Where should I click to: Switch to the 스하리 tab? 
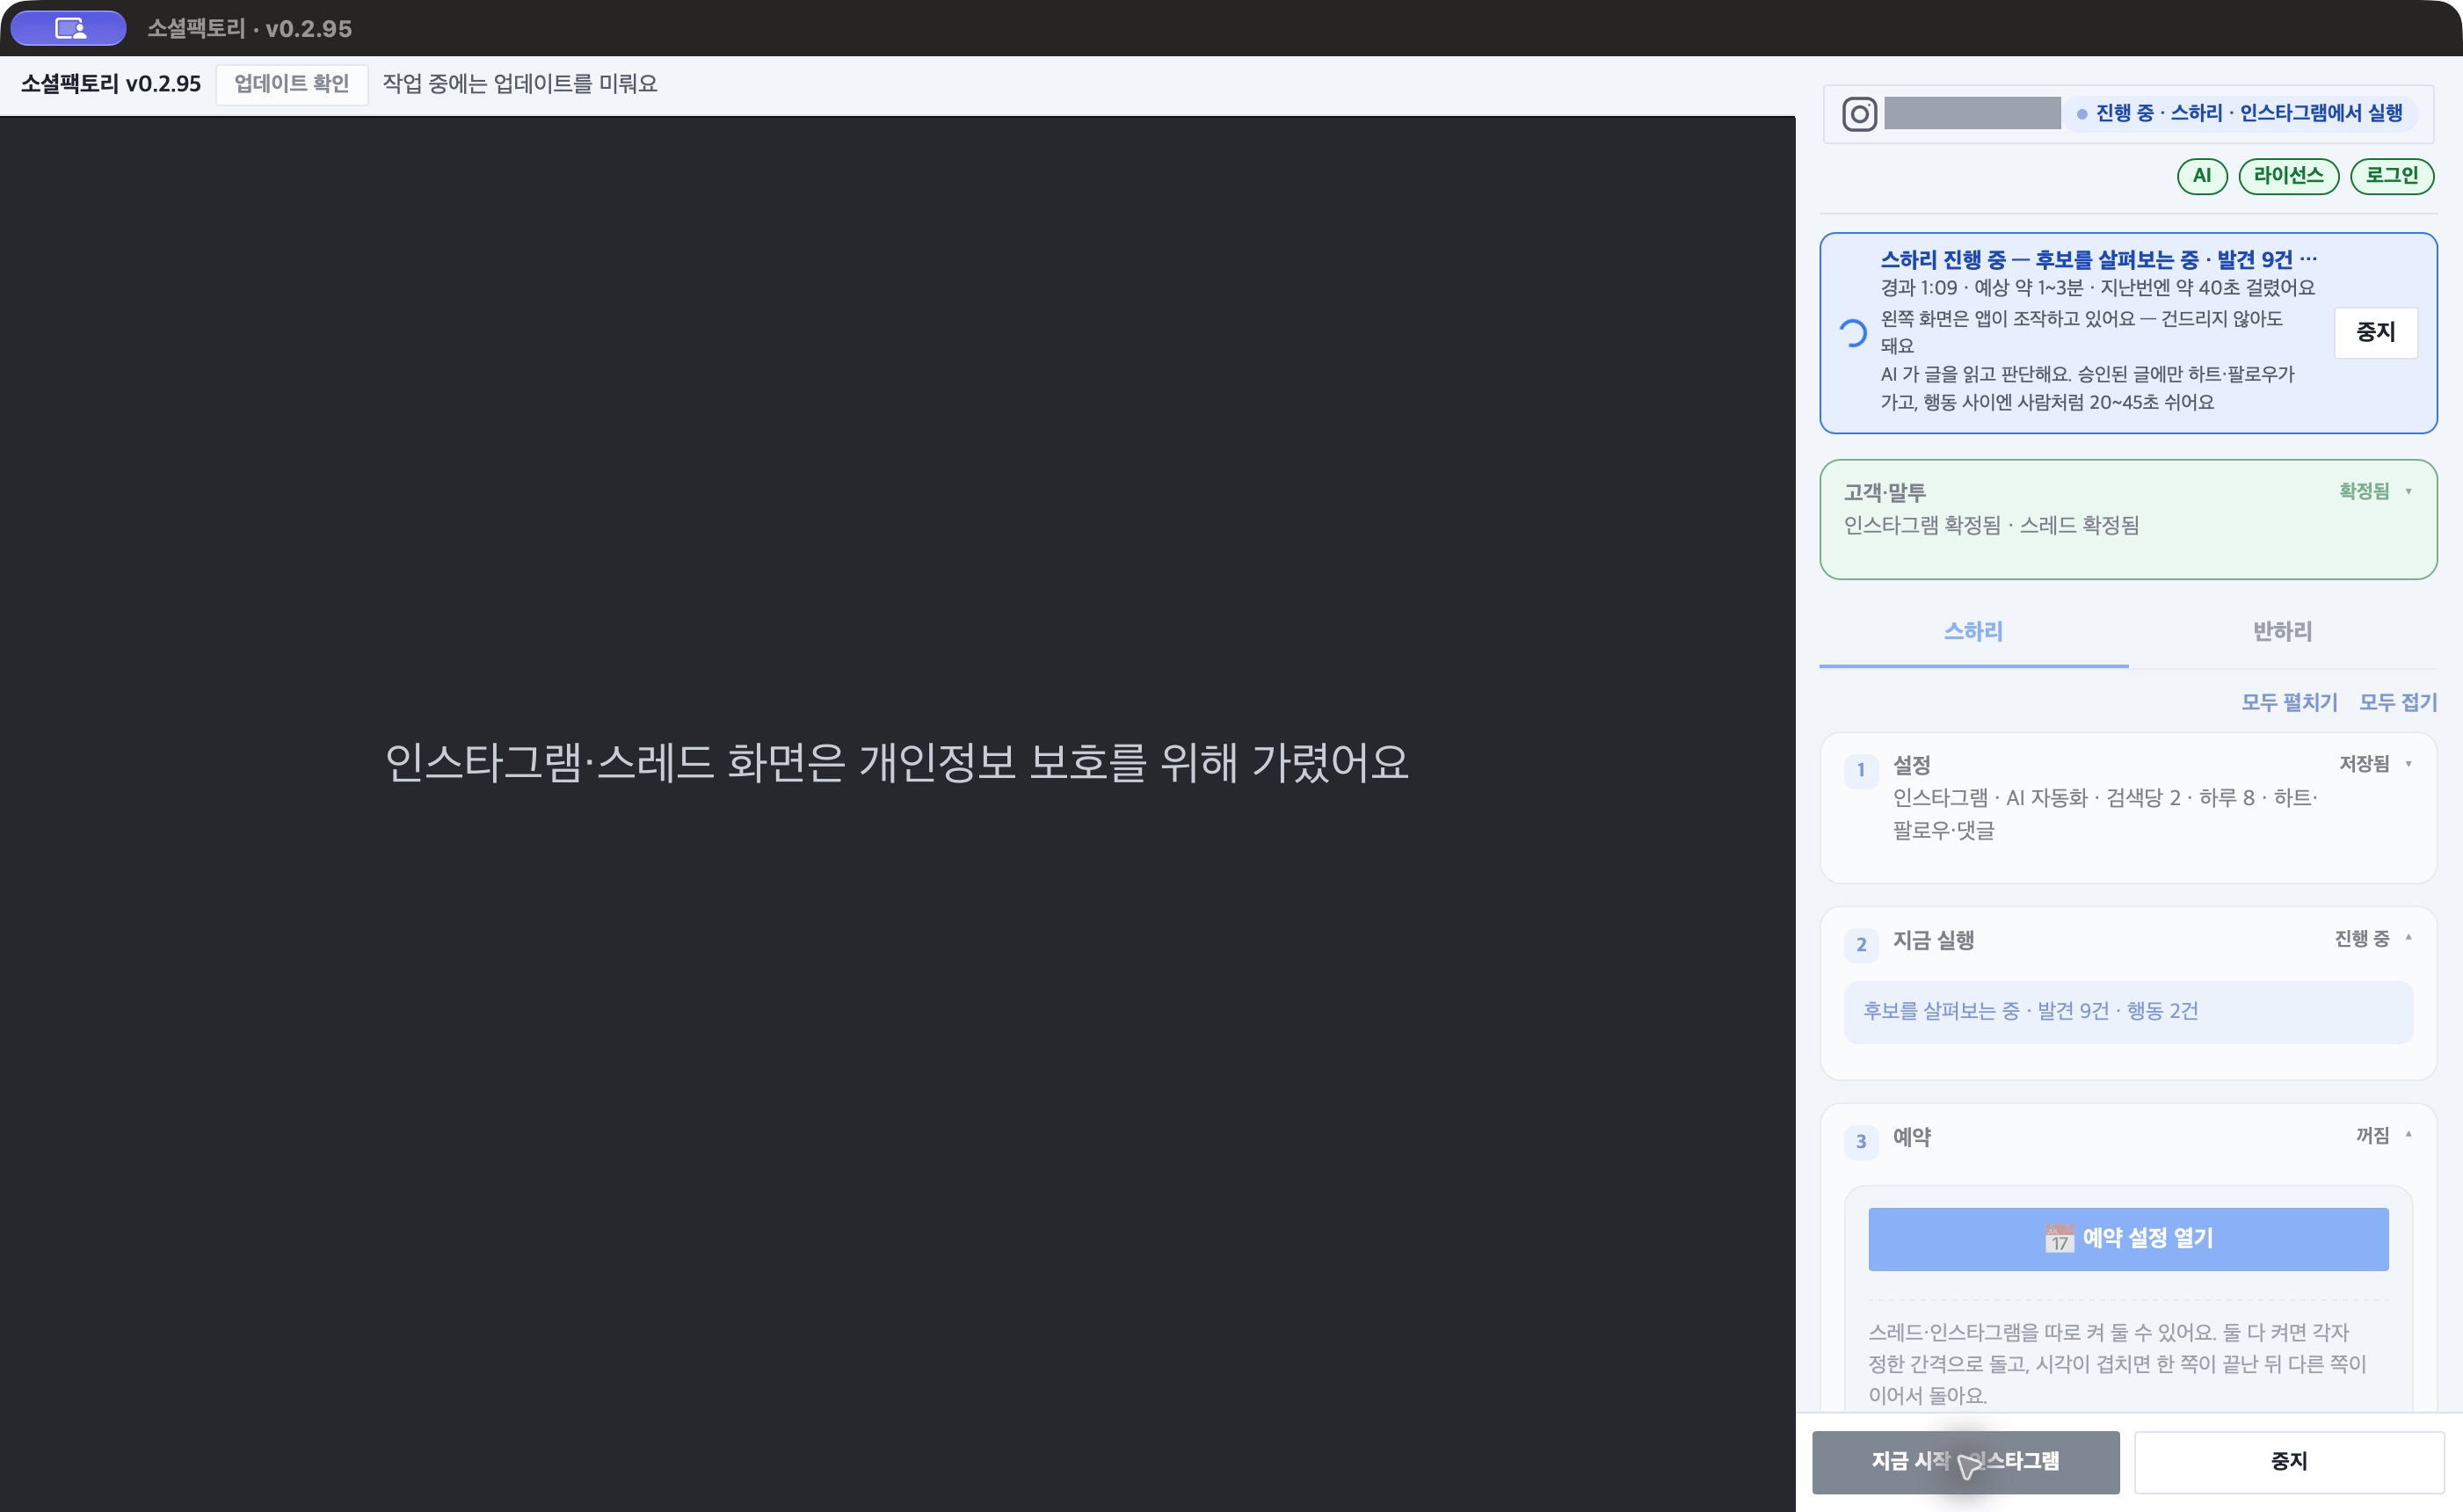point(1973,632)
